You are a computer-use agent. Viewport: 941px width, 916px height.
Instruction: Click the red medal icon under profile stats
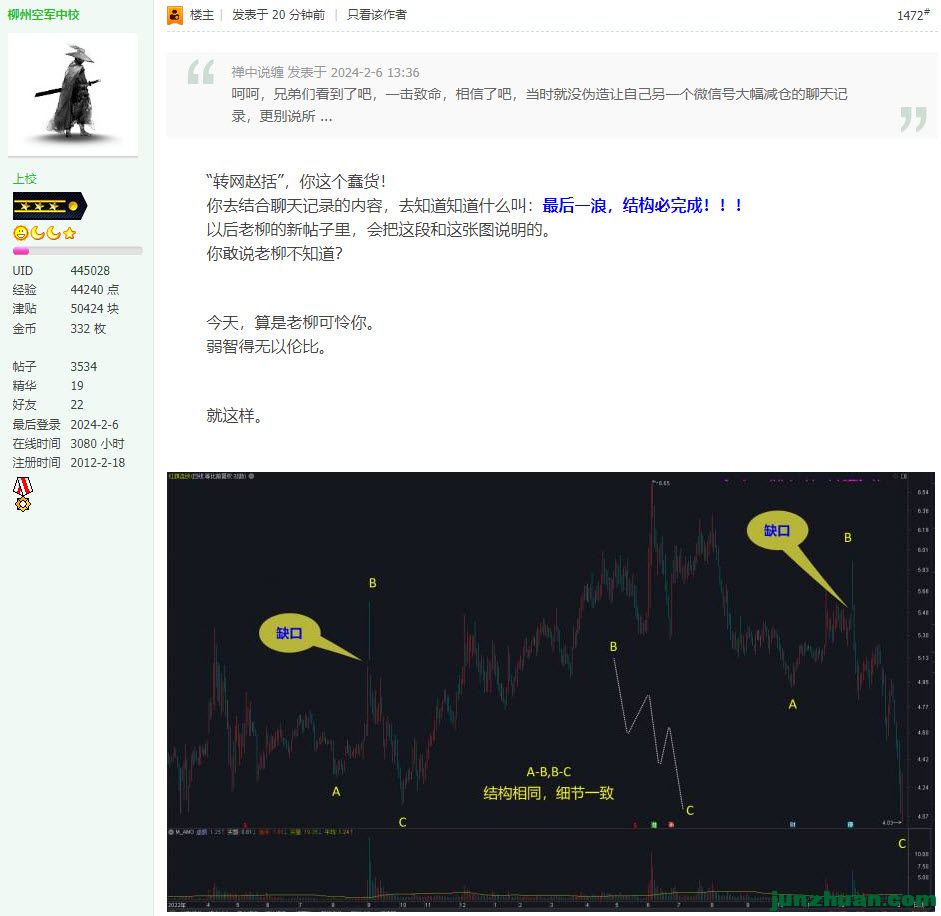[22, 493]
